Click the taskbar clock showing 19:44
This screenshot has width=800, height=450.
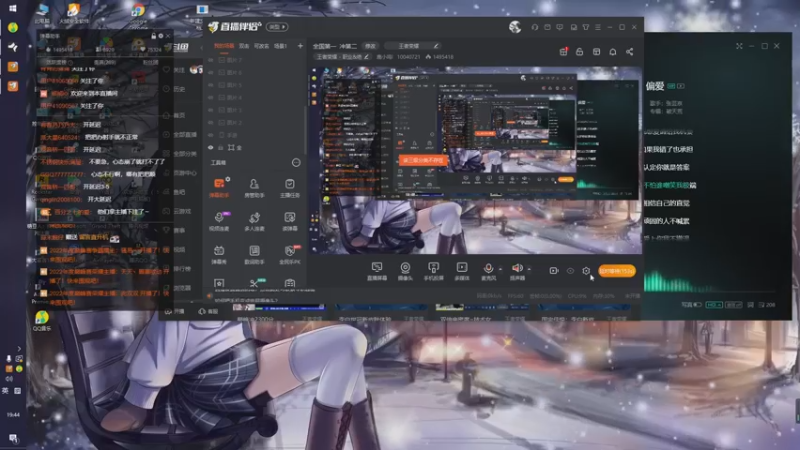click(13, 415)
